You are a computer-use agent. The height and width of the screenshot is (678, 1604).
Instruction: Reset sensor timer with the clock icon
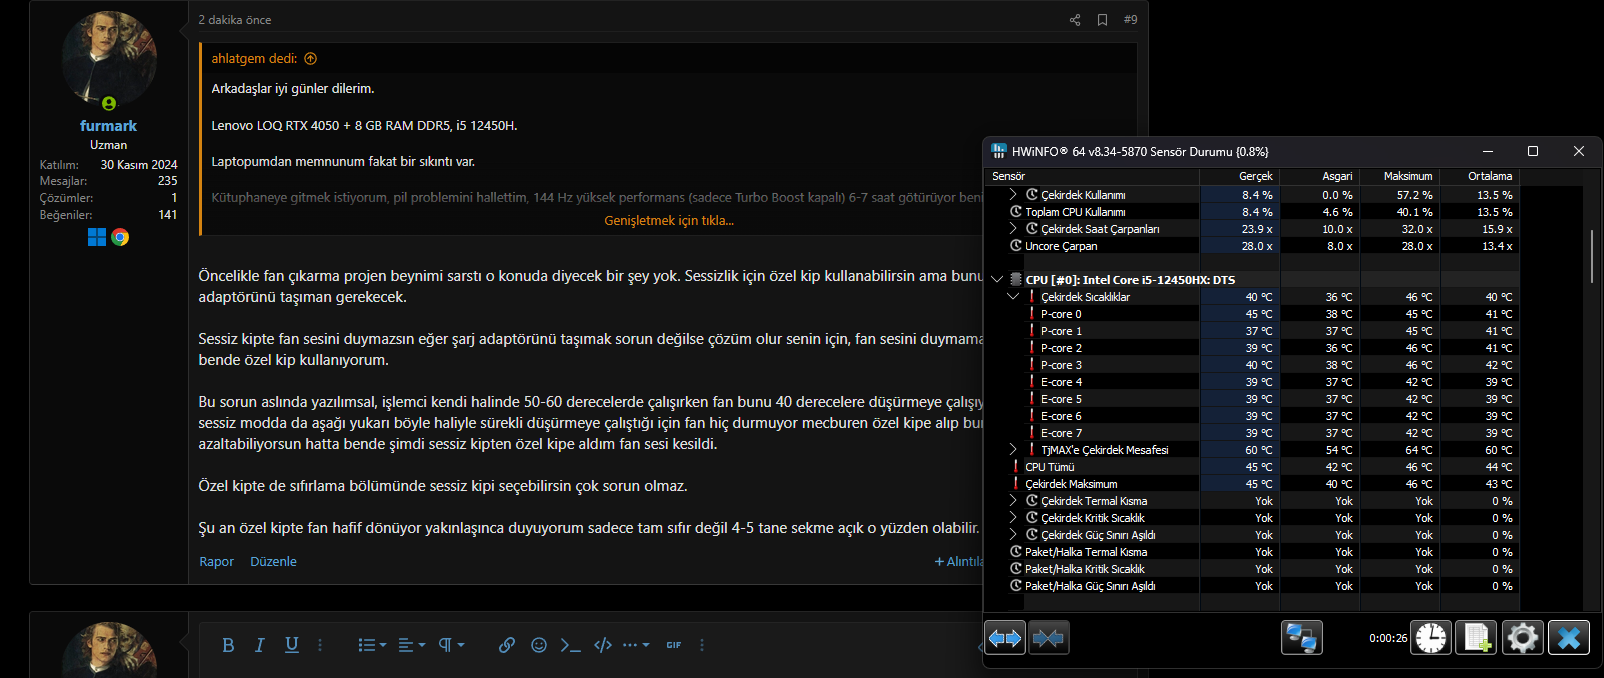(x=1431, y=638)
